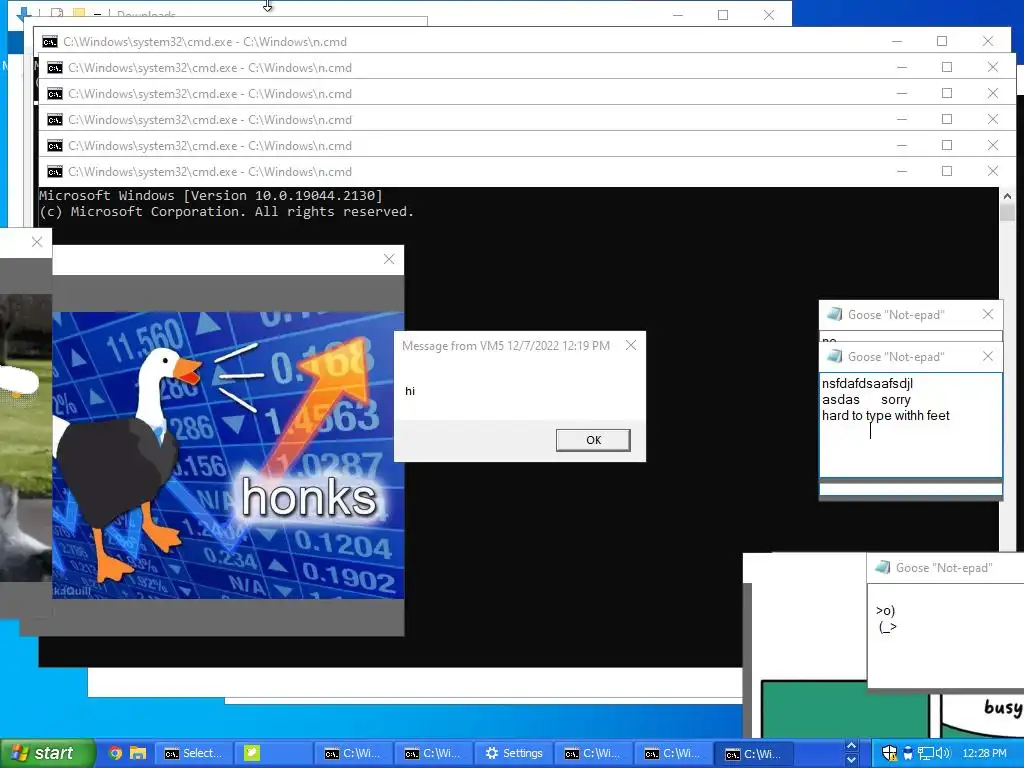
Task: Click notepad icon of the ASCII goose Not-epad
Action: (882, 567)
